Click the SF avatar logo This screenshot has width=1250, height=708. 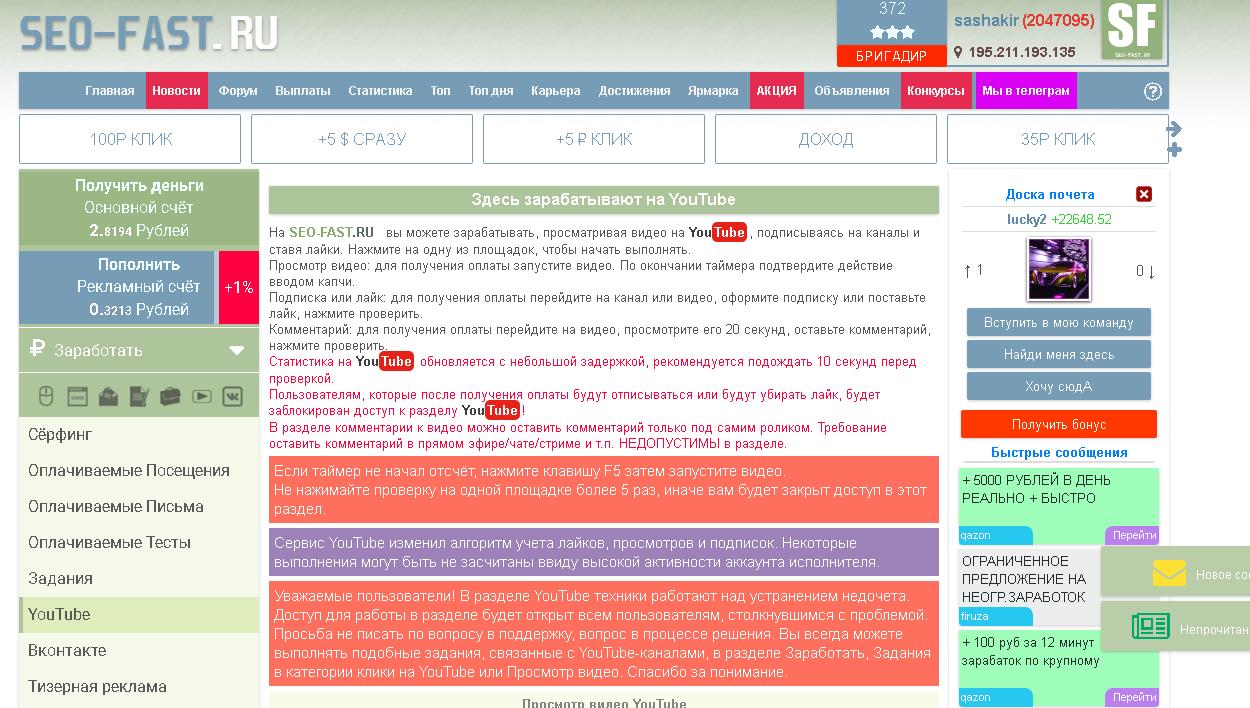click(1132, 30)
